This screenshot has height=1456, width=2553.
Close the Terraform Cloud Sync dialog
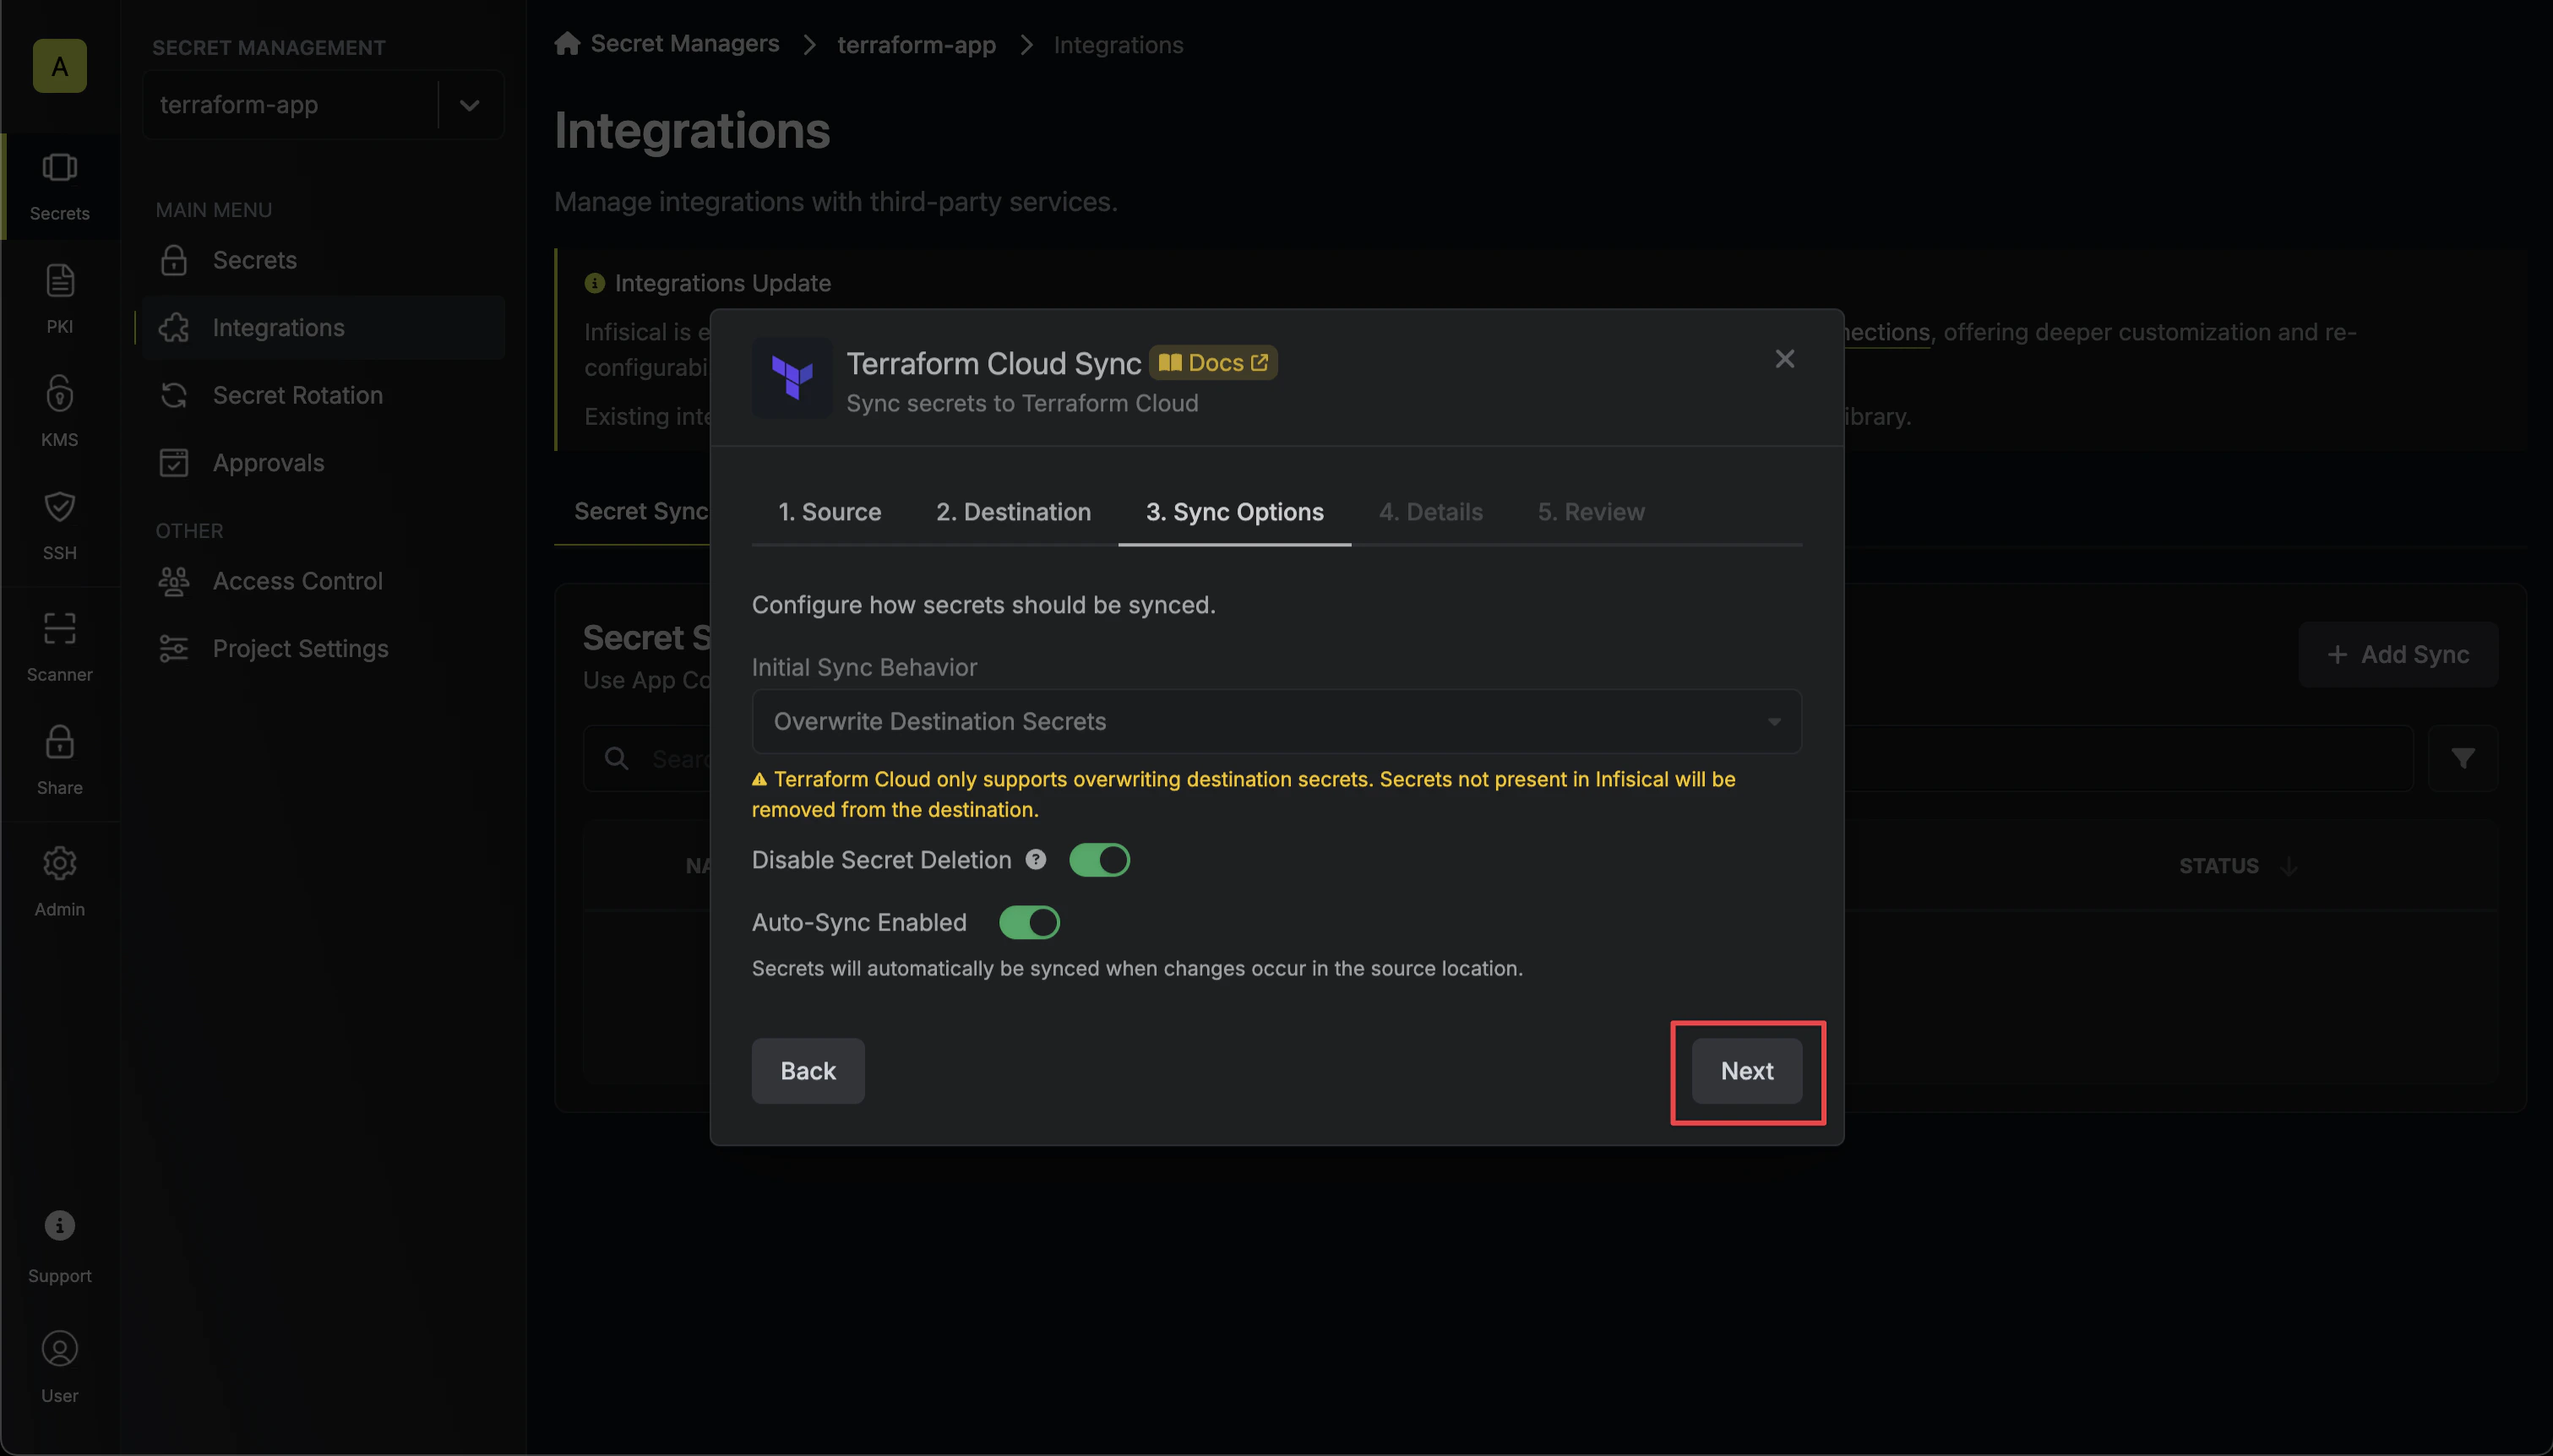[1784, 358]
